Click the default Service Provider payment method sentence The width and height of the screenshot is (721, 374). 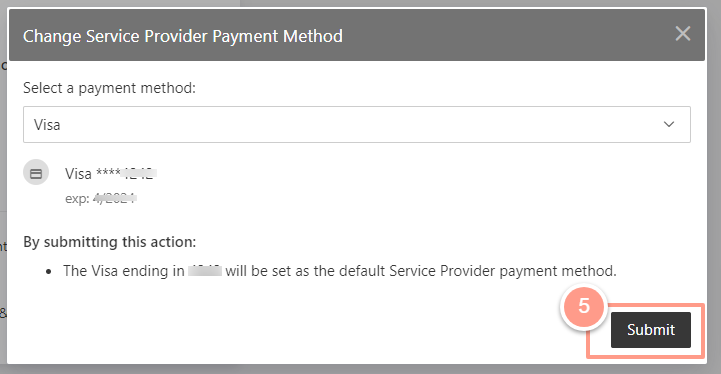tap(340, 271)
